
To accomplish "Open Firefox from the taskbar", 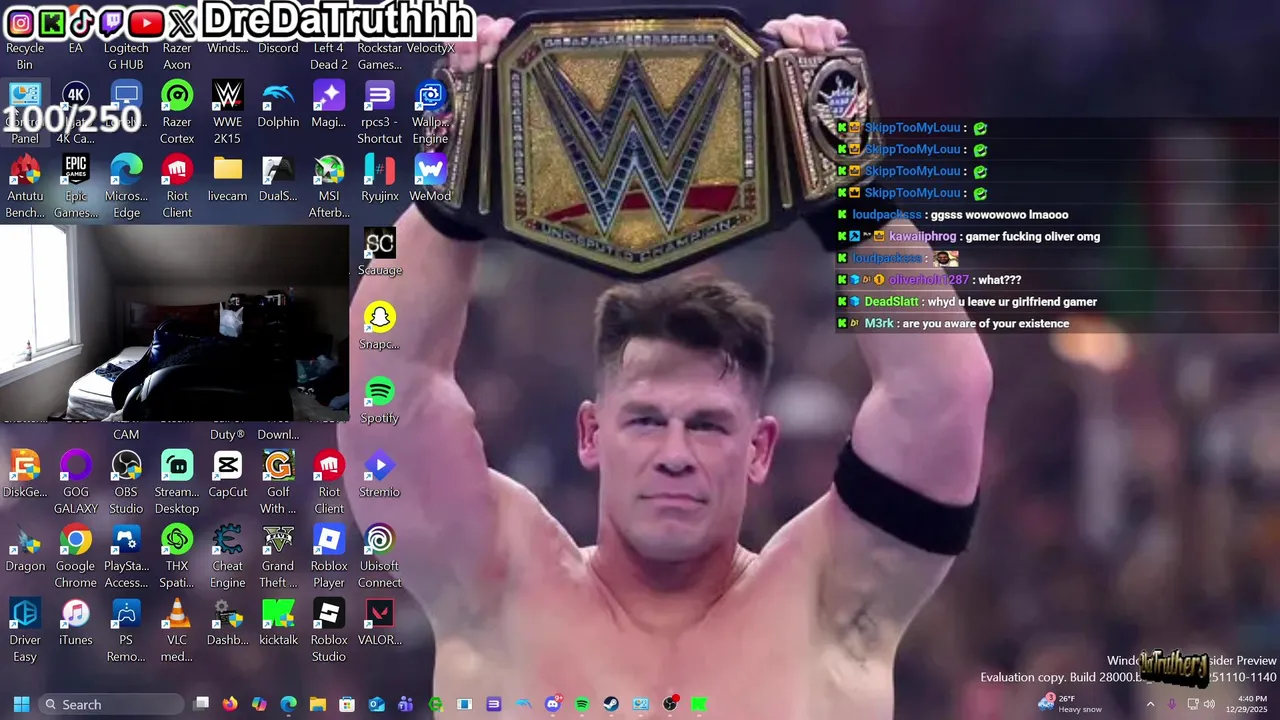I will coord(230,704).
